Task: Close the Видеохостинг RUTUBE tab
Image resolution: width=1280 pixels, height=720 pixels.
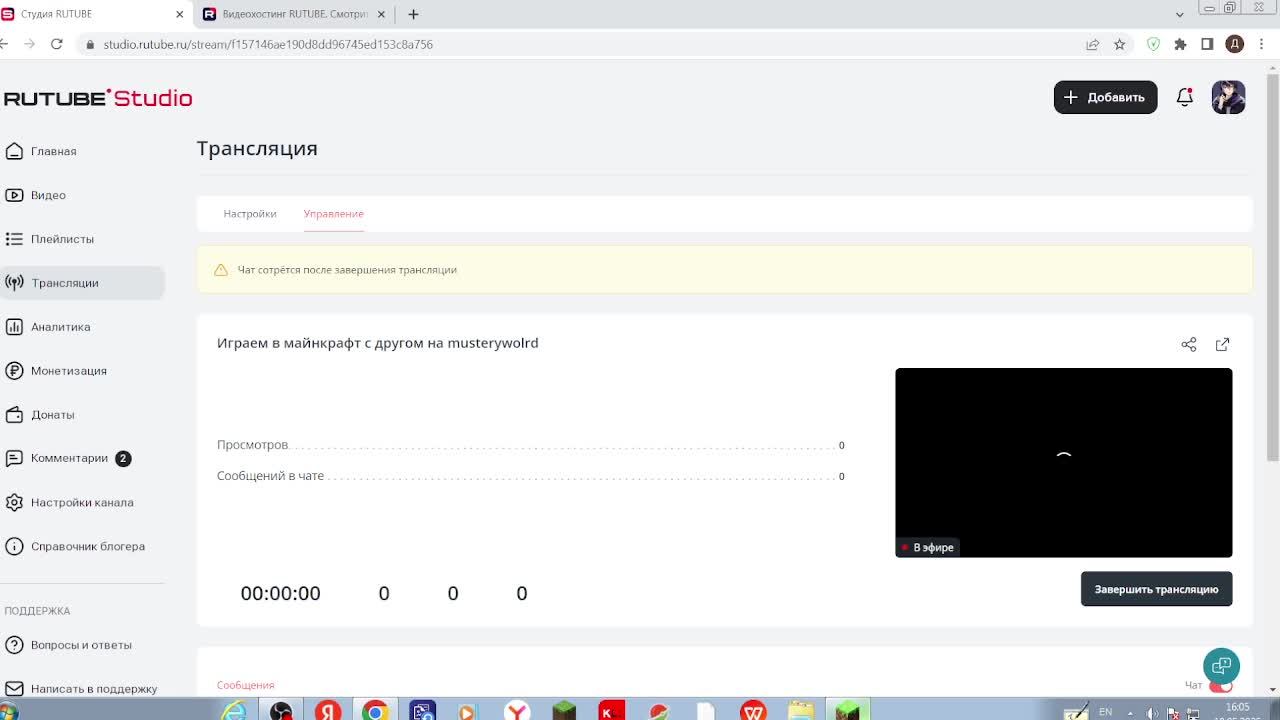Action: pos(381,14)
